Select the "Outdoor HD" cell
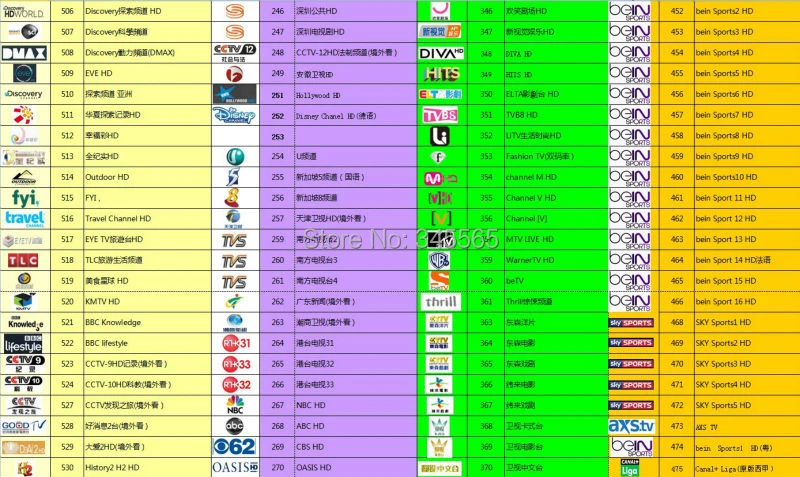This screenshot has height=477, width=800. 147,177
